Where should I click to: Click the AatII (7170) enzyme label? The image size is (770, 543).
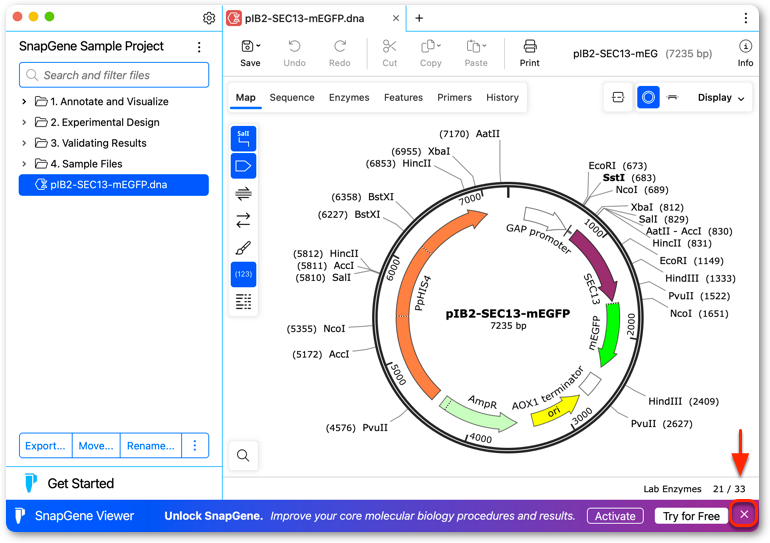point(469,134)
